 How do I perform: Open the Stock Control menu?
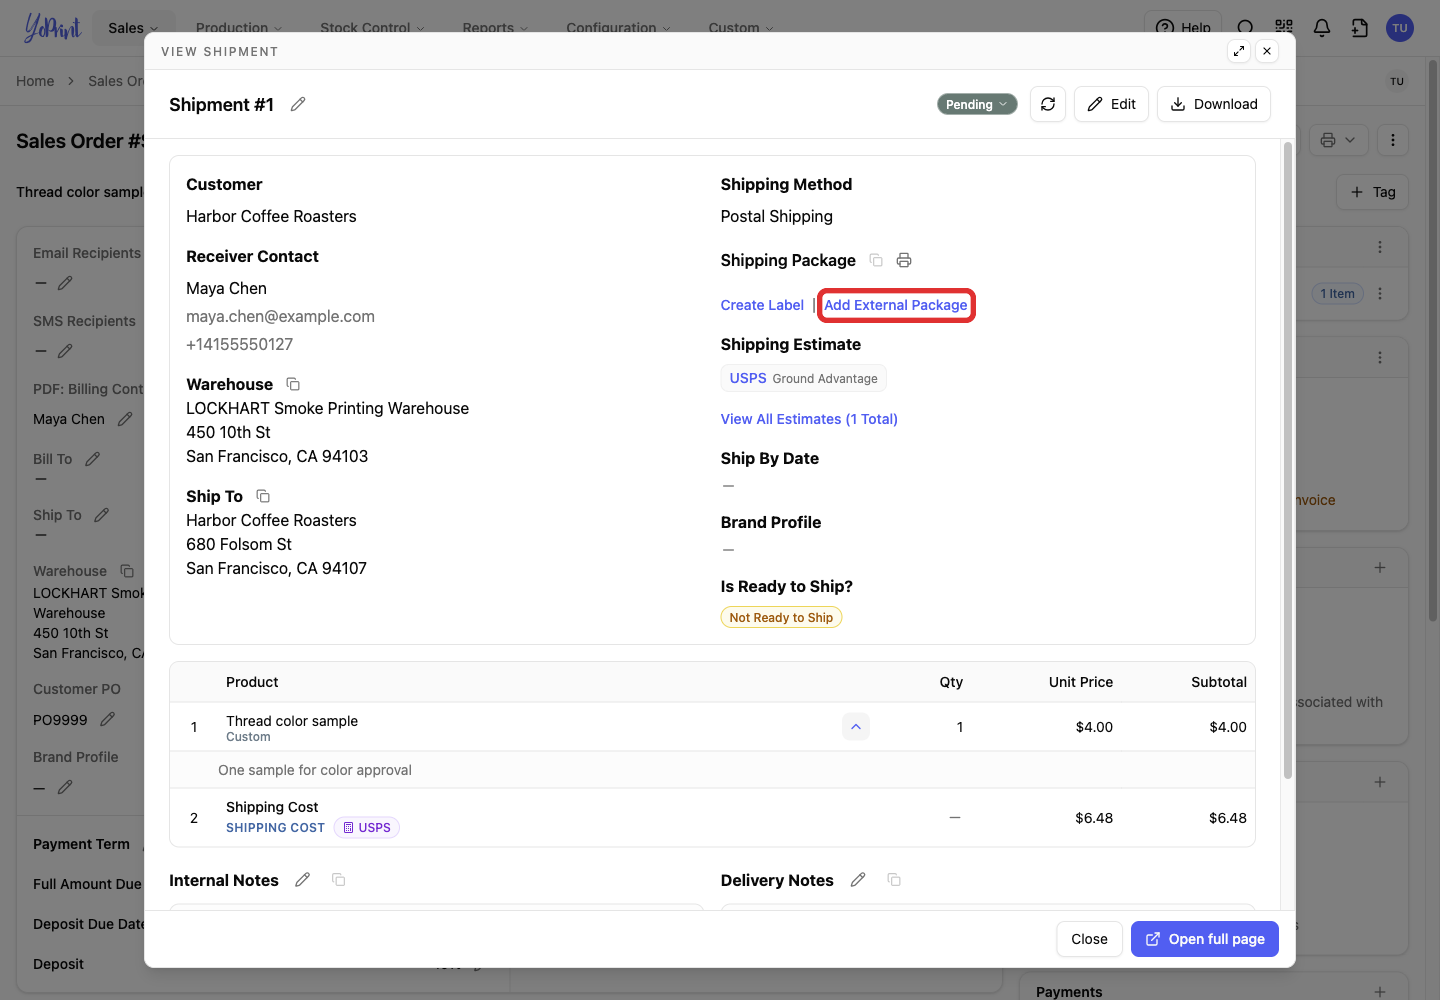pos(372,28)
